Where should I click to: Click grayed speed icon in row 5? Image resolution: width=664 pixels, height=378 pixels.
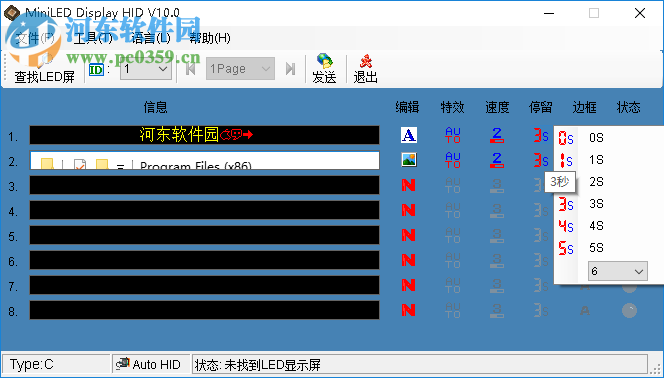point(497,235)
